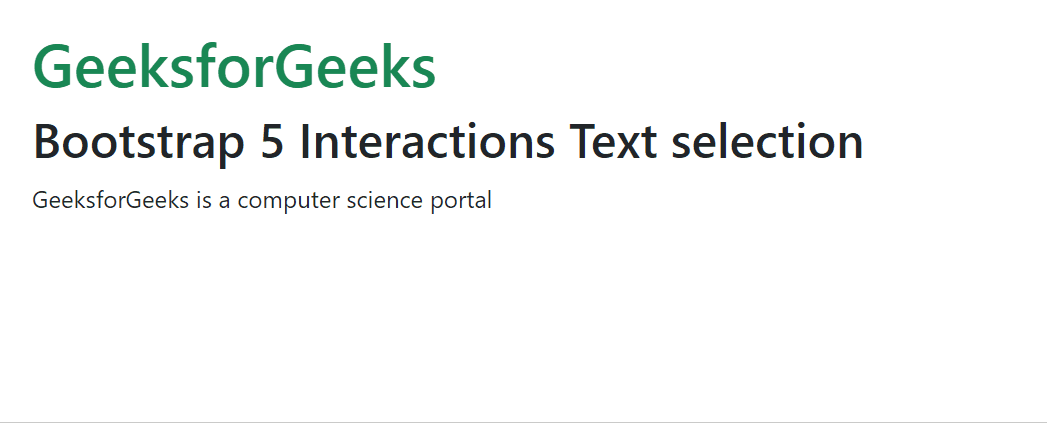The height and width of the screenshot is (423, 1047).
Task: Click the word Text in the subheading
Action: (x=614, y=142)
